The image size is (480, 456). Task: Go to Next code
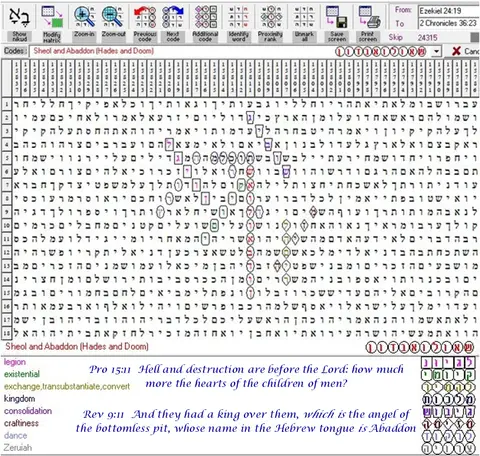[173, 23]
